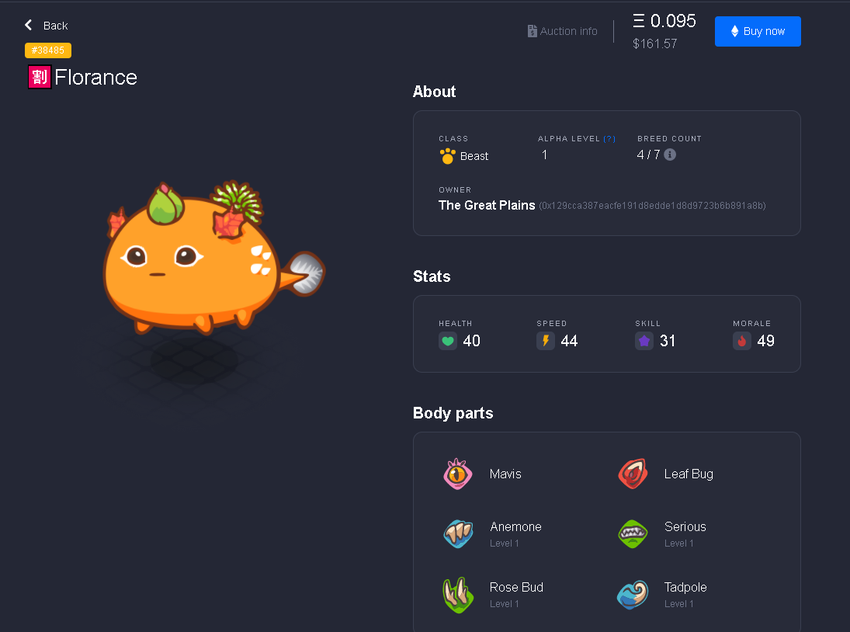Image resolution: width=850 pixels, height=632 pixels.
Task: Select the Serious mouth part icon
Action: tap(633, 534)
